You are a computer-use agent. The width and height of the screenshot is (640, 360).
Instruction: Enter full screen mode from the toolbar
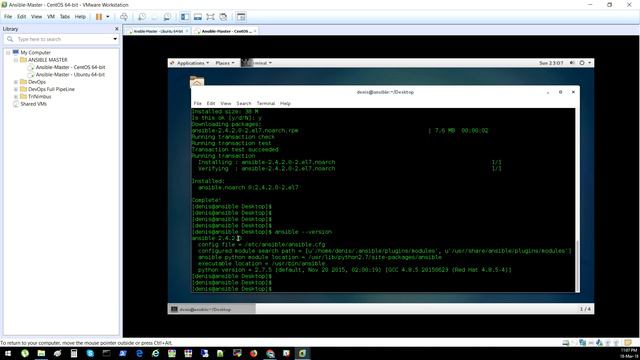(210, 17)
